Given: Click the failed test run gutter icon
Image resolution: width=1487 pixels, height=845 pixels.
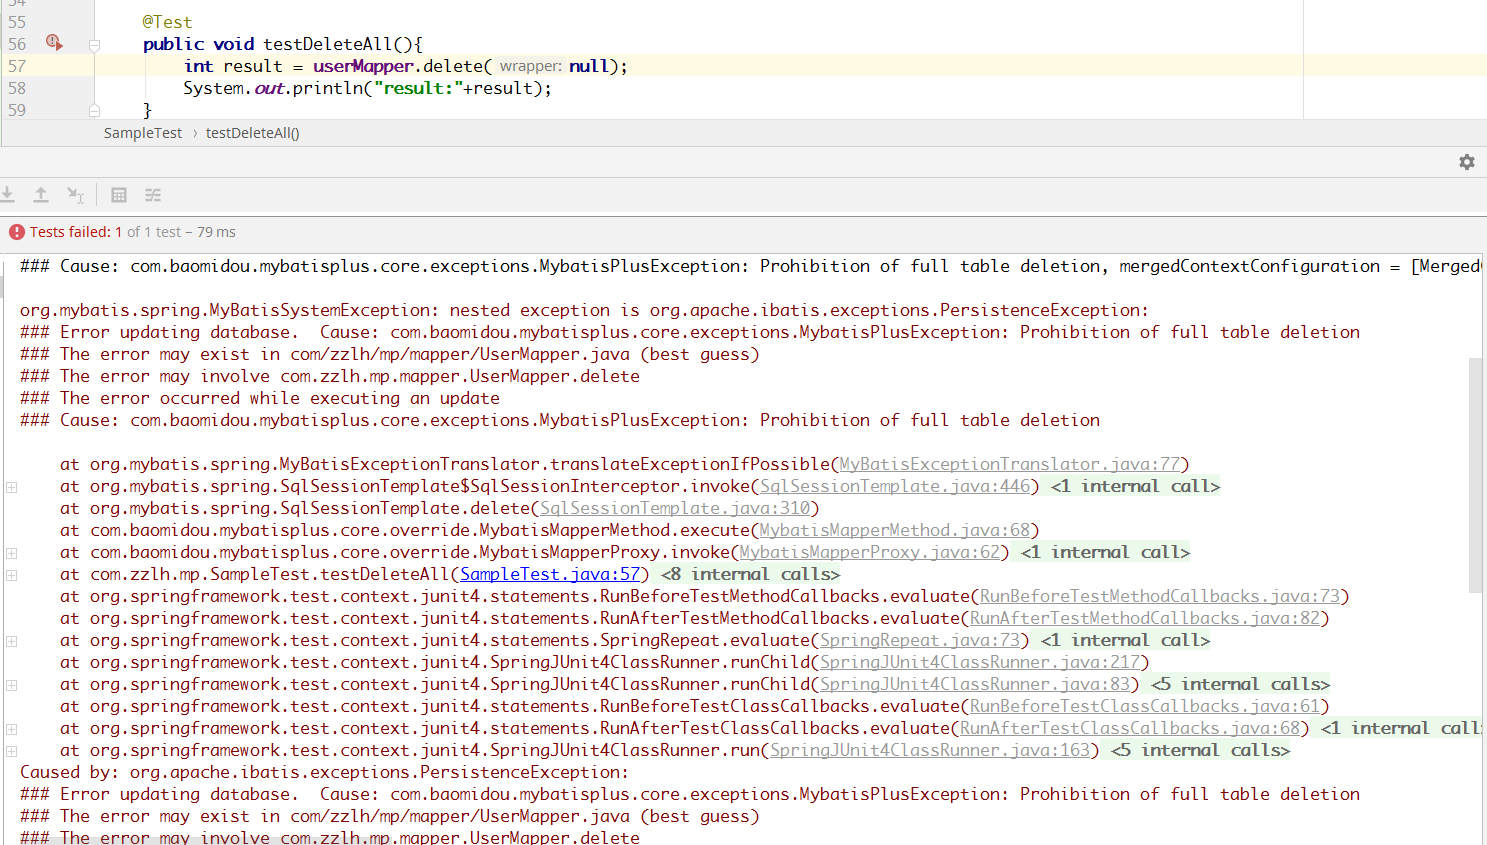Looking at the screenshot, I should coord(54,43).
